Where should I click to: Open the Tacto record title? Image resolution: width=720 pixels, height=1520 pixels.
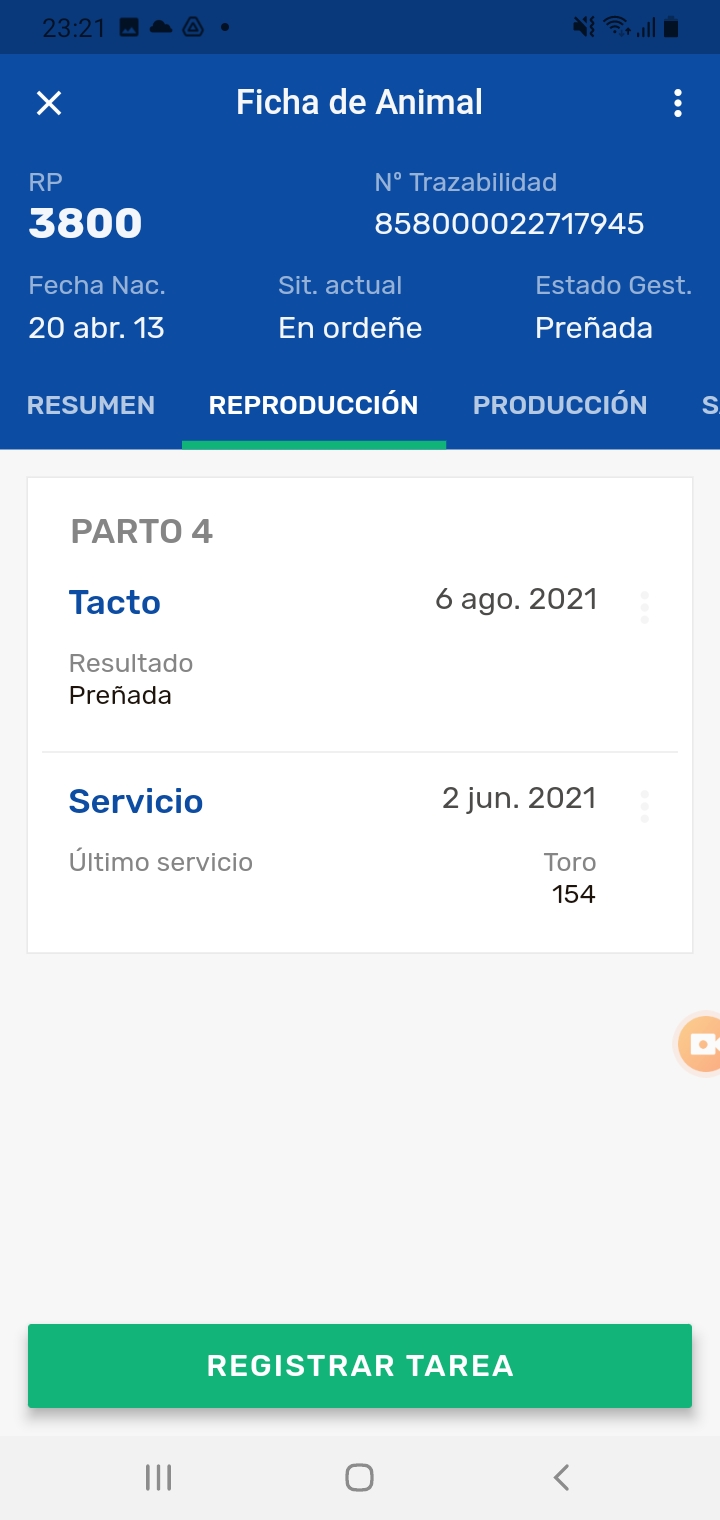point(115,602)
